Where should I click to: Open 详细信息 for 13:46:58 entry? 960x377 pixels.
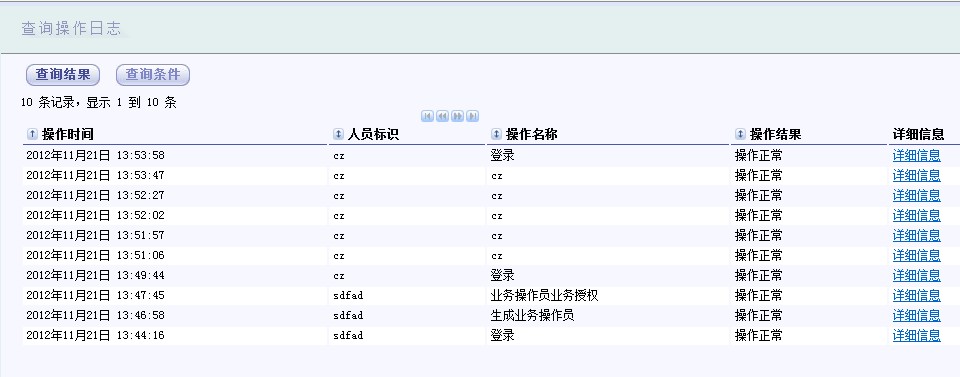(917, 316)
